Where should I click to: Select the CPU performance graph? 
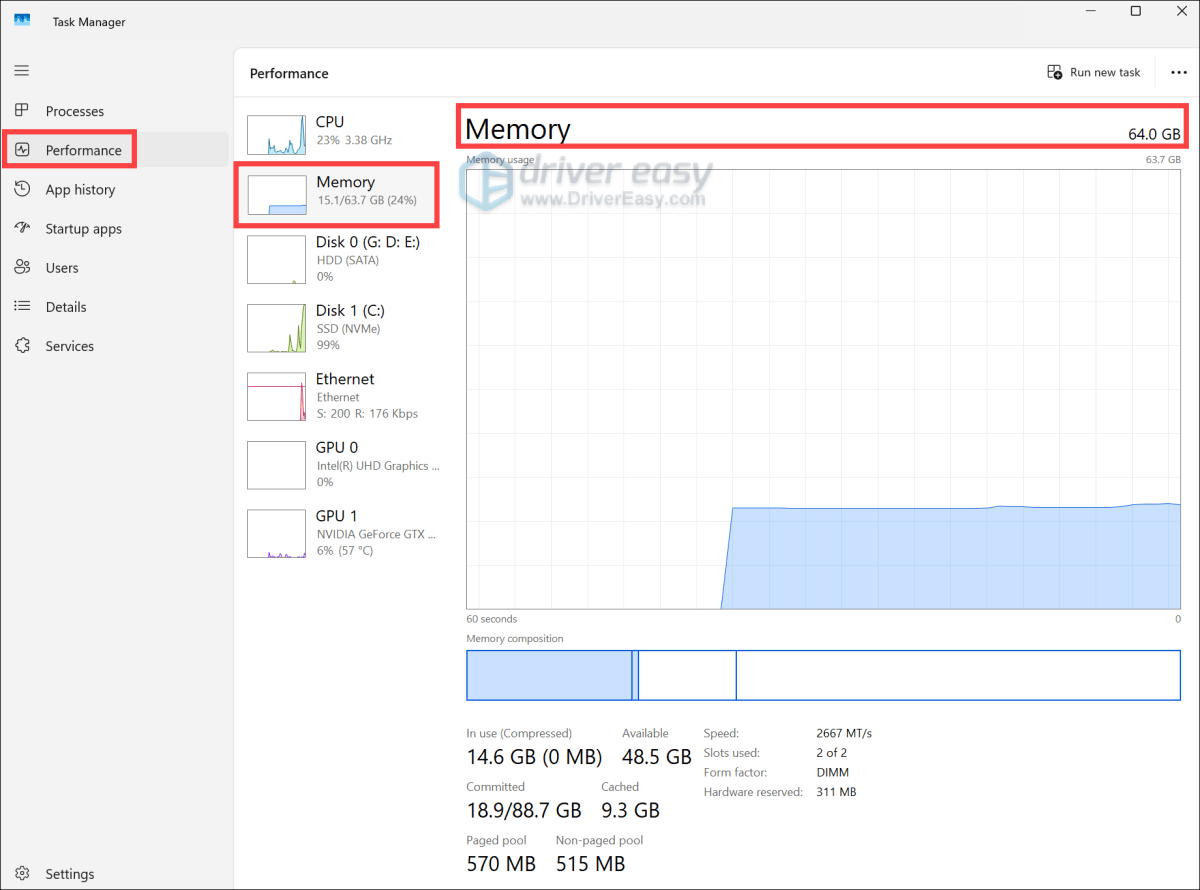point(277,134)
